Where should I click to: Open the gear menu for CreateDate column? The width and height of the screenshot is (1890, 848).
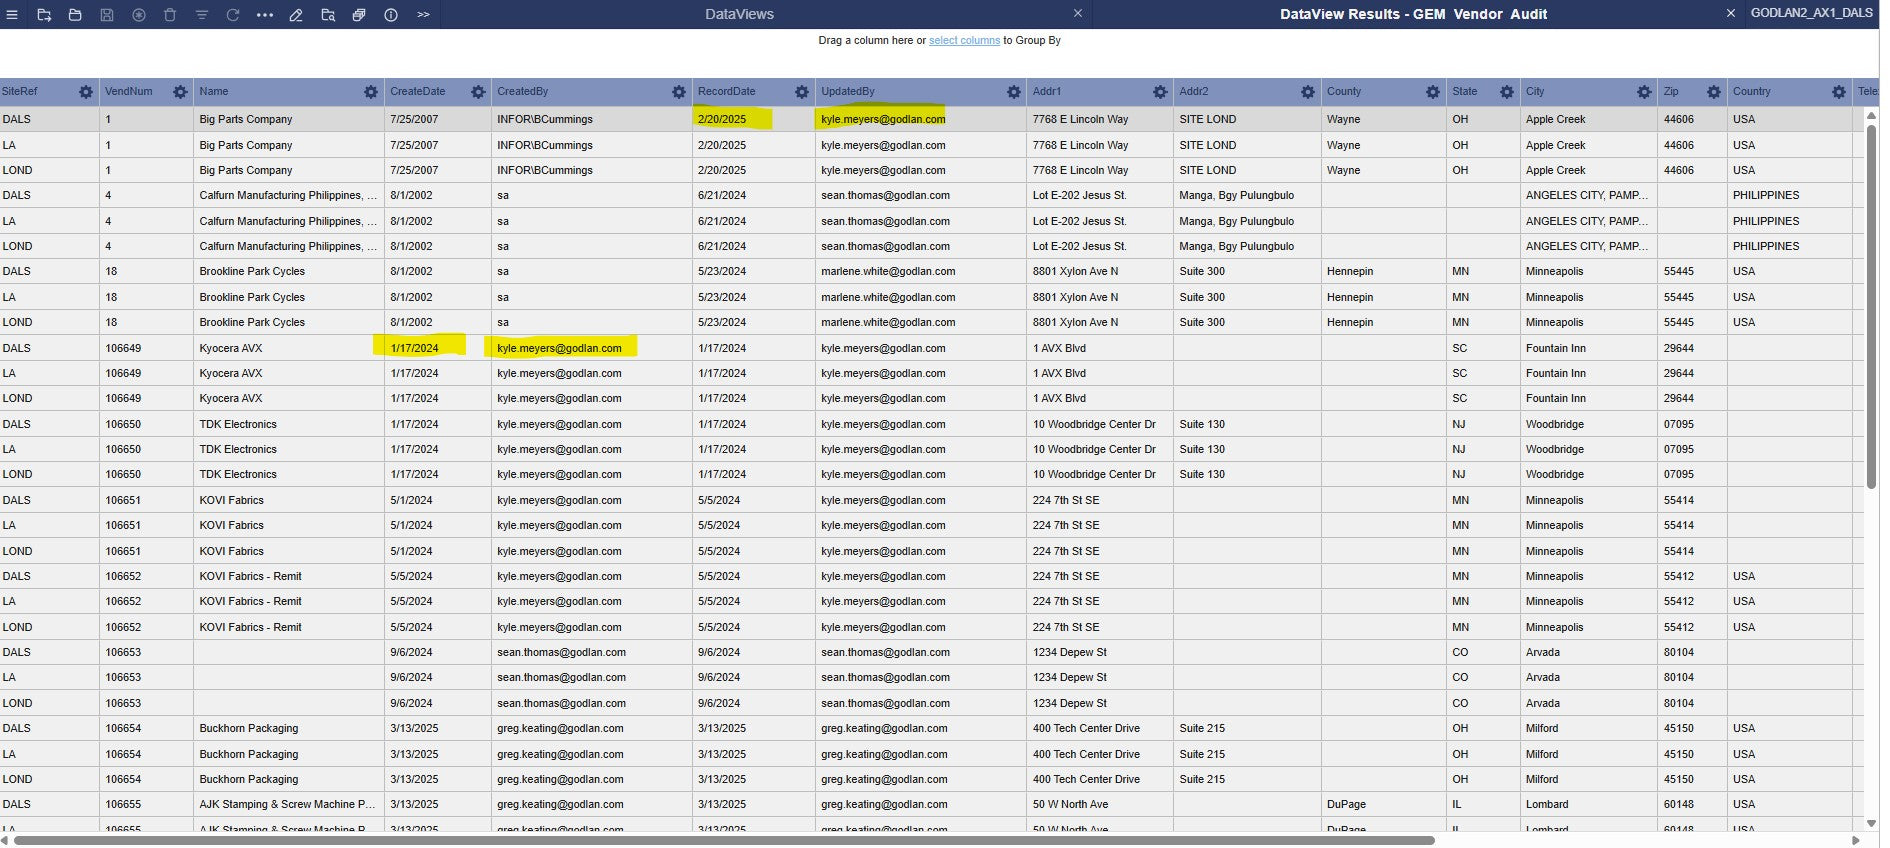(478, 92)
